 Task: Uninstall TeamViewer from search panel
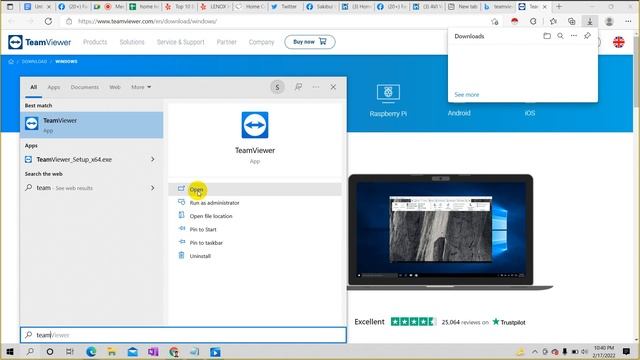(200, 256)
